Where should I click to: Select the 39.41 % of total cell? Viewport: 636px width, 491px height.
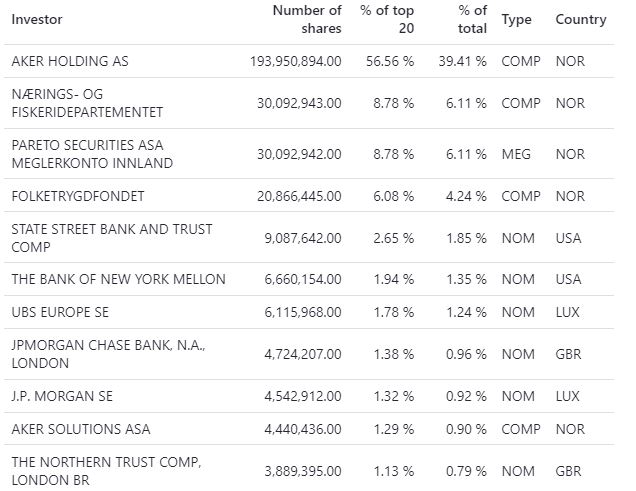(465, 61)
